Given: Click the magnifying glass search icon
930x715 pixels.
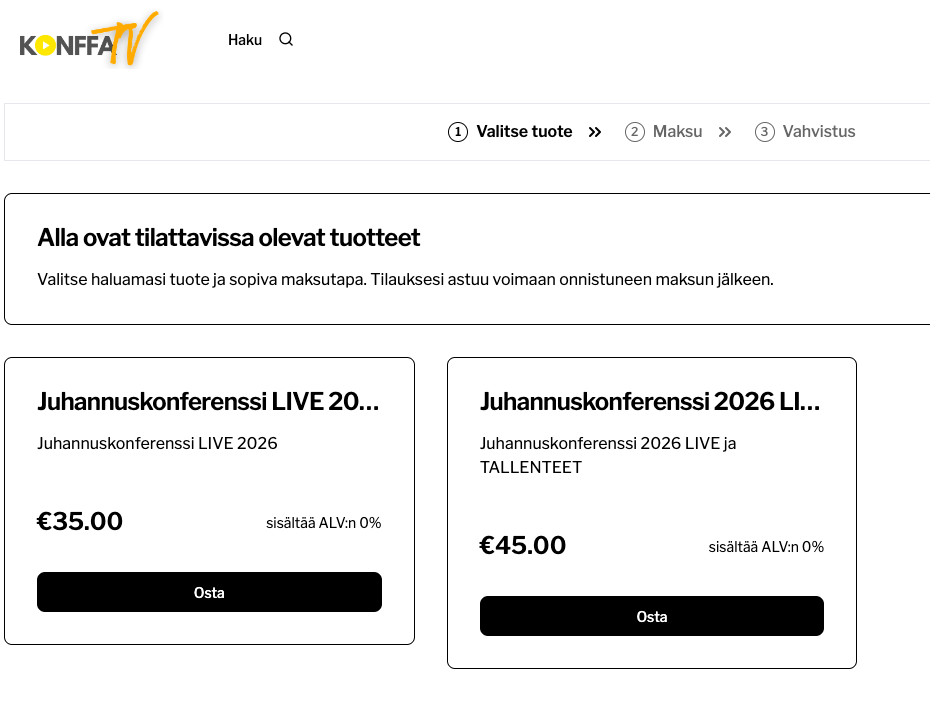Looking at the screenshot, I should click(x=286, y=39).
